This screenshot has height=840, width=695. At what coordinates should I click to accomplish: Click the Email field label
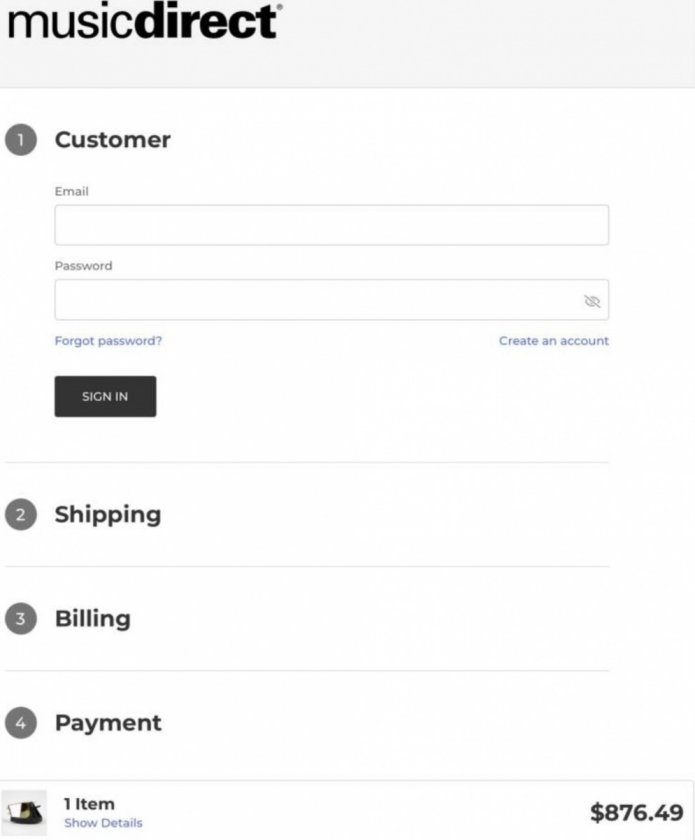pos(71,191)
